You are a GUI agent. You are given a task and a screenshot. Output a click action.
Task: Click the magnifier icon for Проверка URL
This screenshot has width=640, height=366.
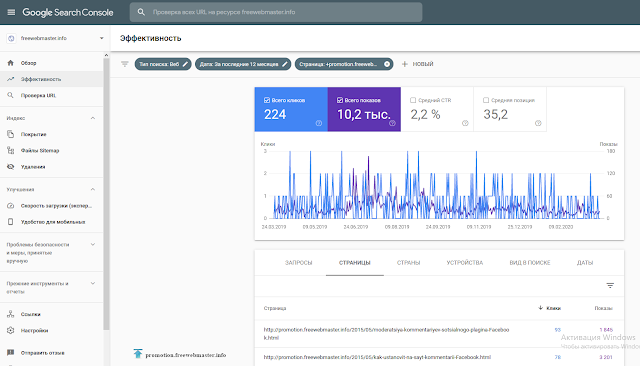tap(11, 95)
